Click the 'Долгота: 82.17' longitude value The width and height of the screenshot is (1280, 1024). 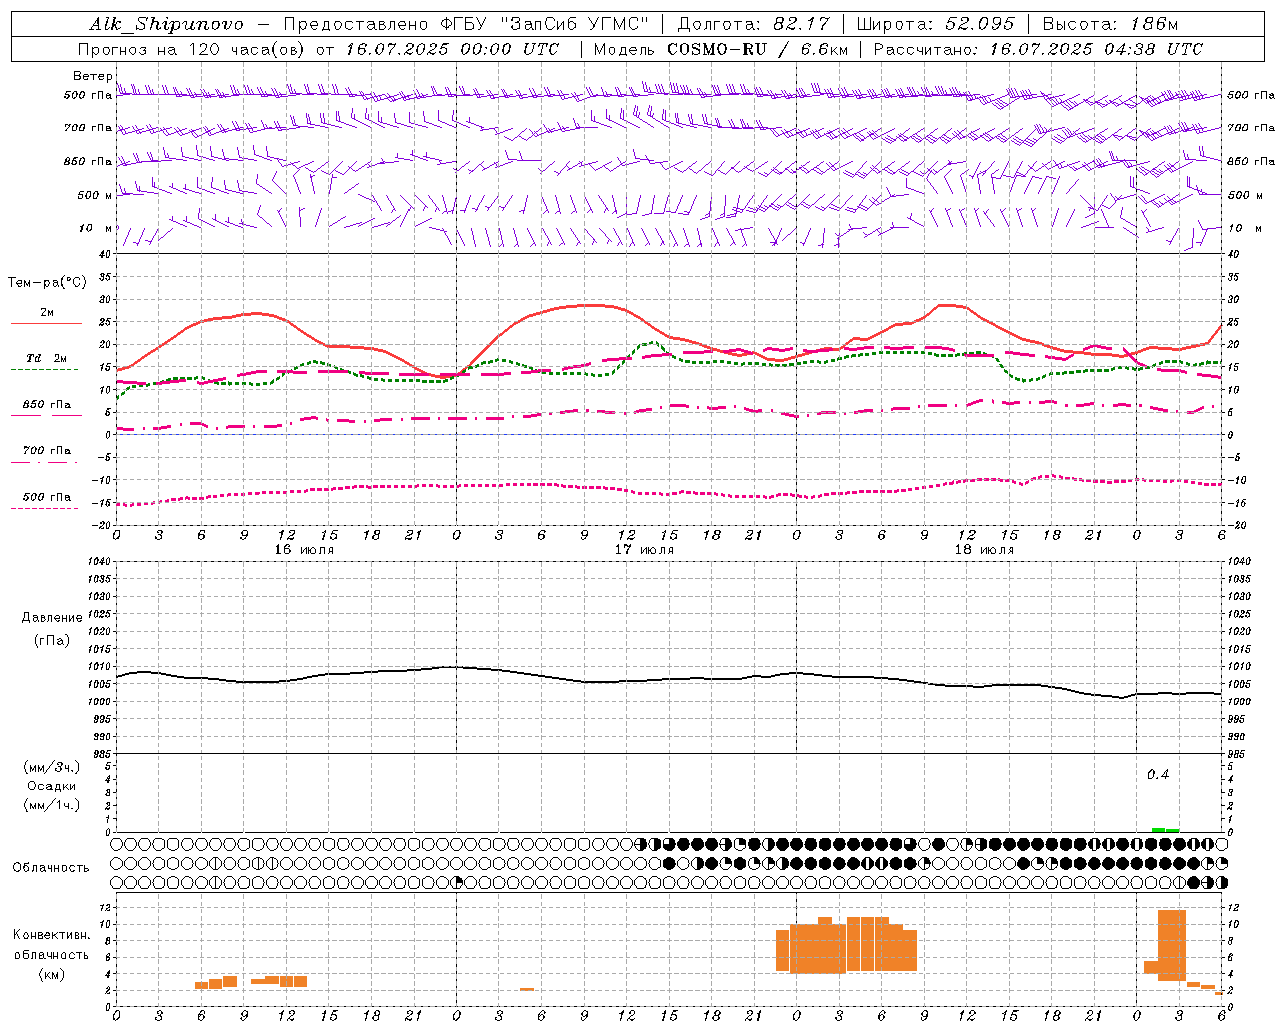coord(753,24)
